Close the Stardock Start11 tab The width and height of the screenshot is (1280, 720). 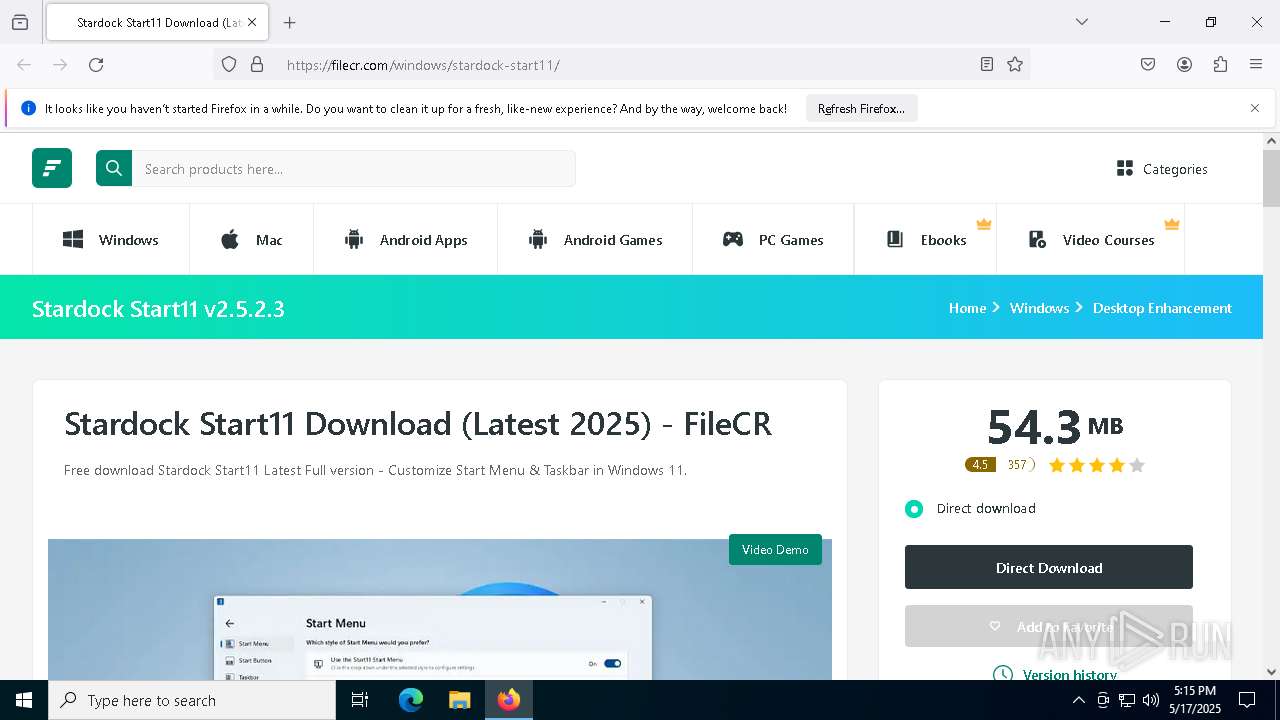click(252, 22)
